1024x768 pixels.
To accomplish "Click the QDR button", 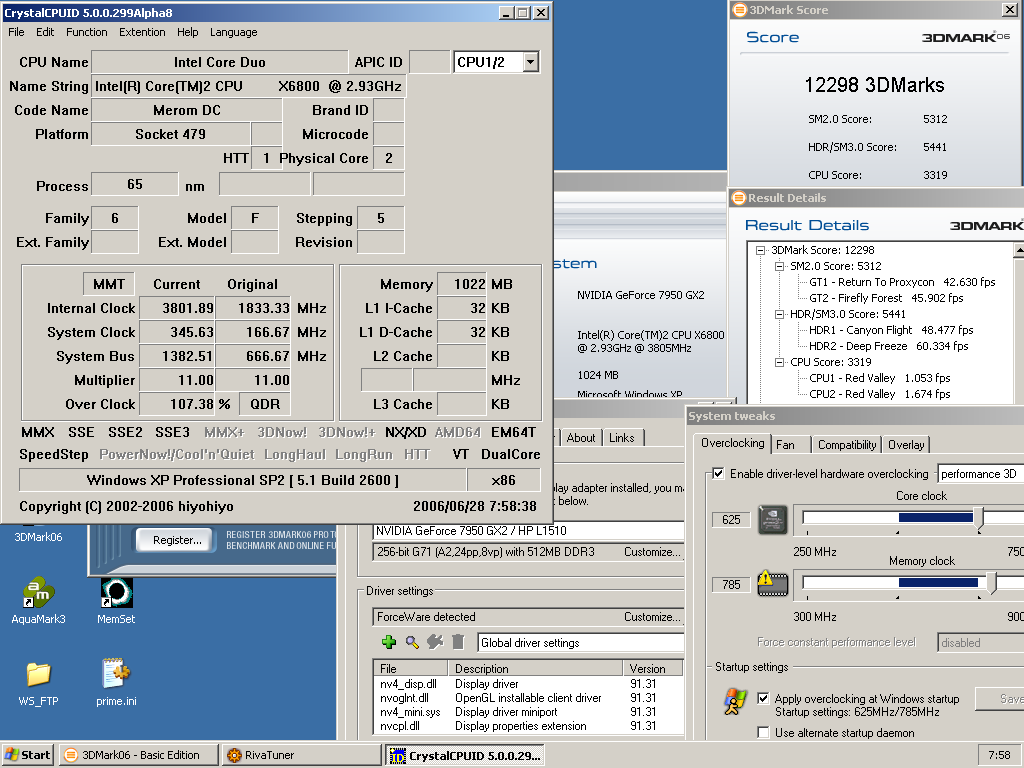I will pyautogui.click(x=265, y=404).
